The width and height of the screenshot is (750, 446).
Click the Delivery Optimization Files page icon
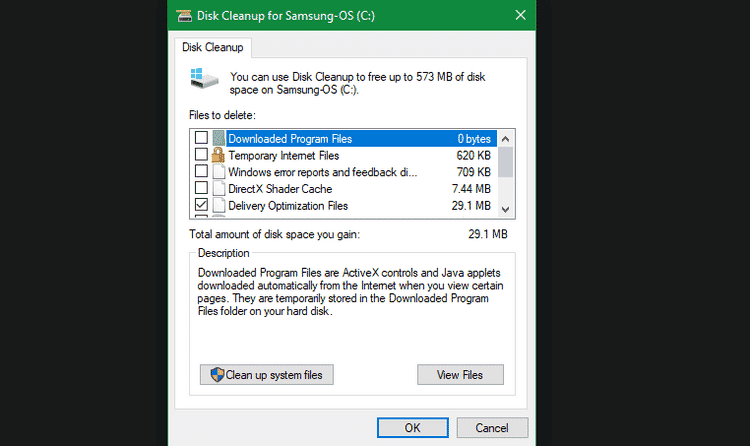pyautogui.click(x=219, y=205)
